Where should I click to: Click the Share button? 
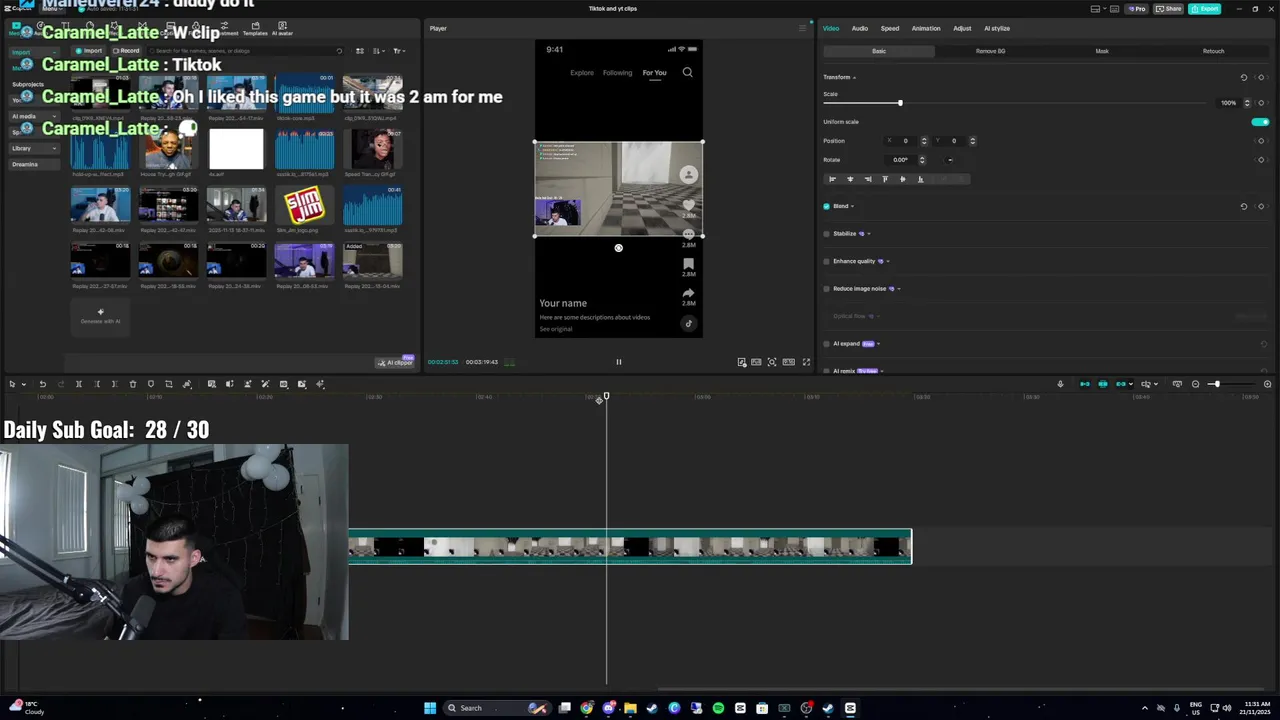click(x=1169, y=9)
